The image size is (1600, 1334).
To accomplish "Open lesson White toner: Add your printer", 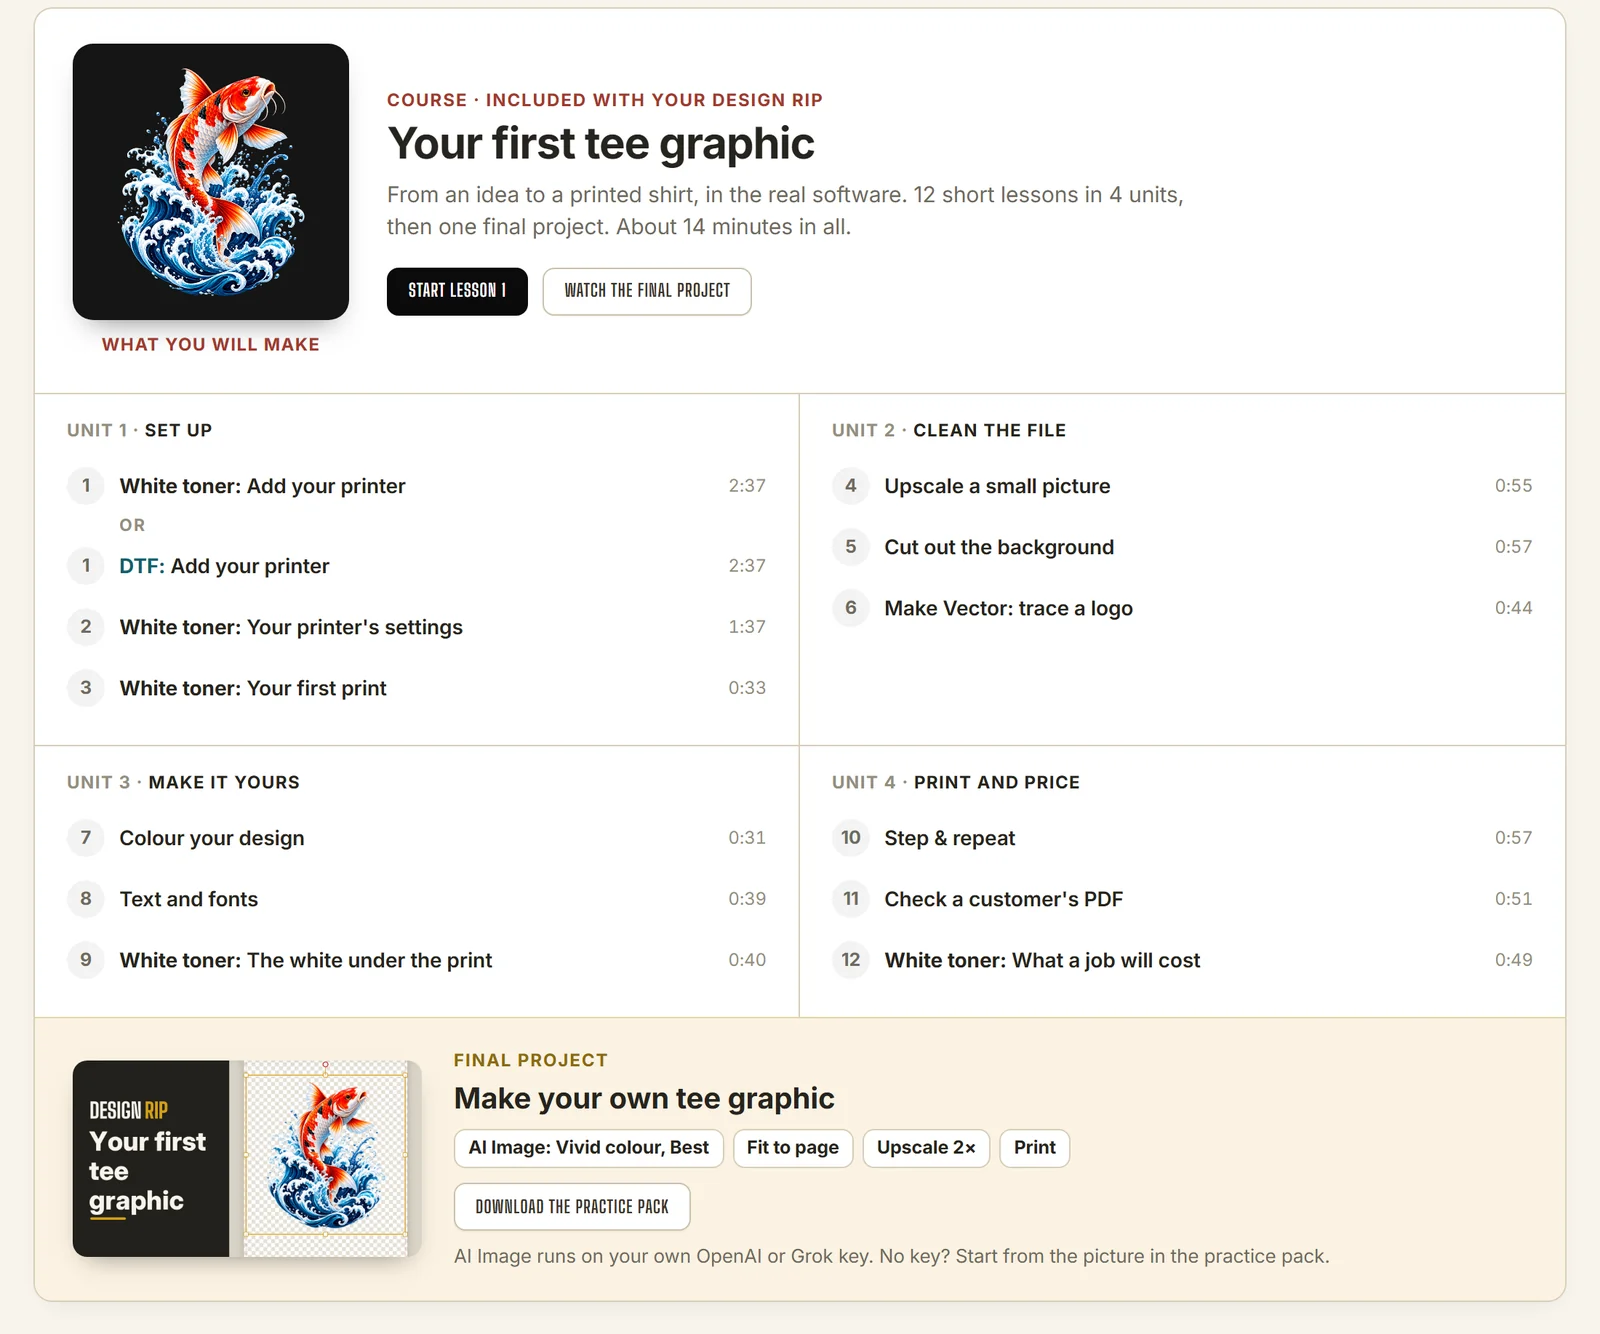I will click(417, 486).
